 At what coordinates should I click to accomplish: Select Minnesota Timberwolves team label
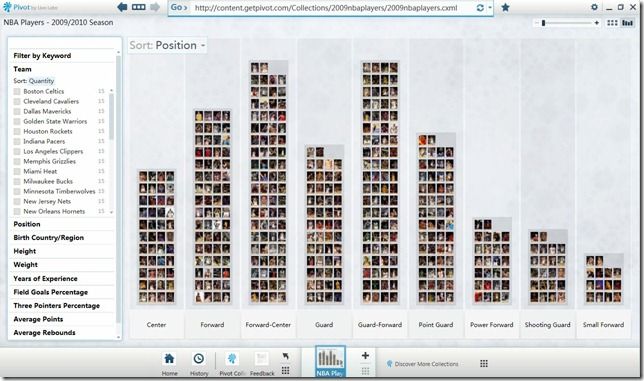point(59,191)
